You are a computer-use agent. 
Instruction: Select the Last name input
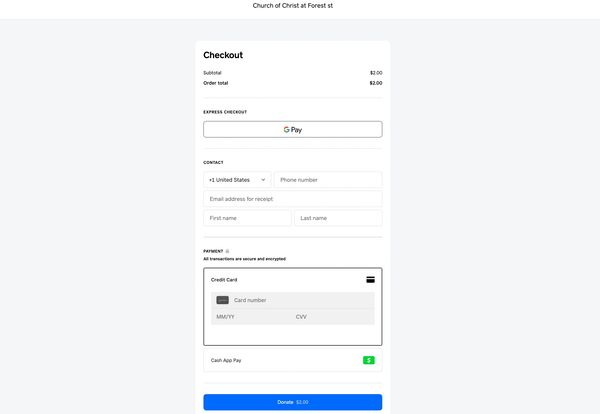[x=338, y=218]
